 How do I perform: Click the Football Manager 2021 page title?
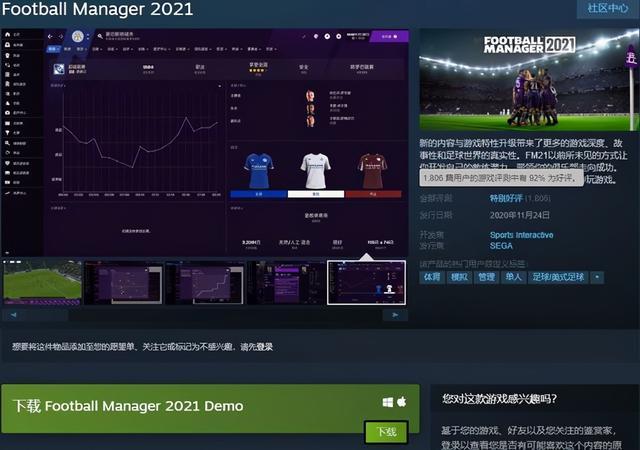[97, 9]
